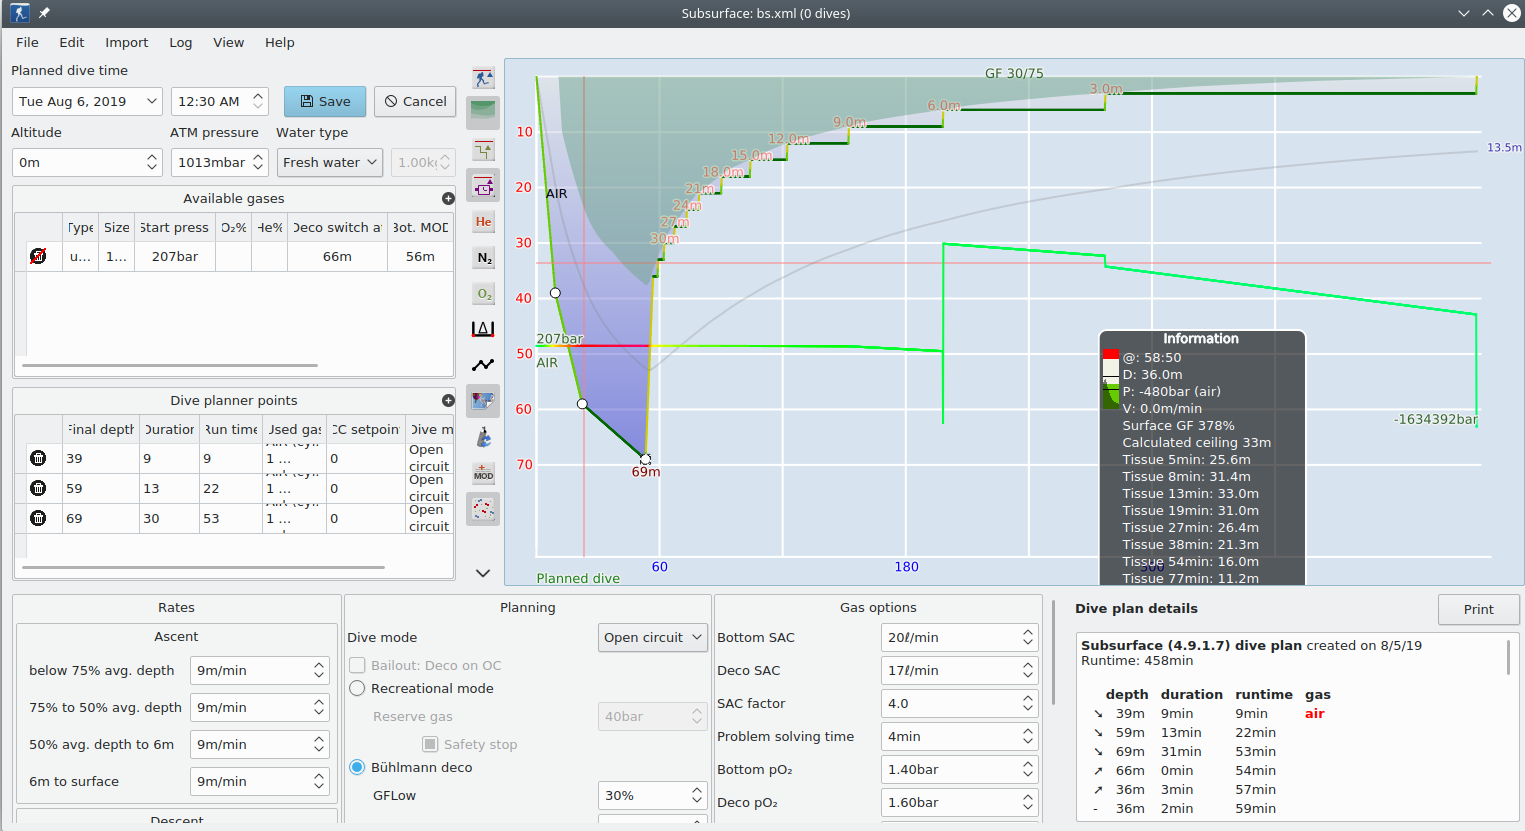Toggle the O2 partial pressure graph

pyautogui.click(x=483, y=293)
